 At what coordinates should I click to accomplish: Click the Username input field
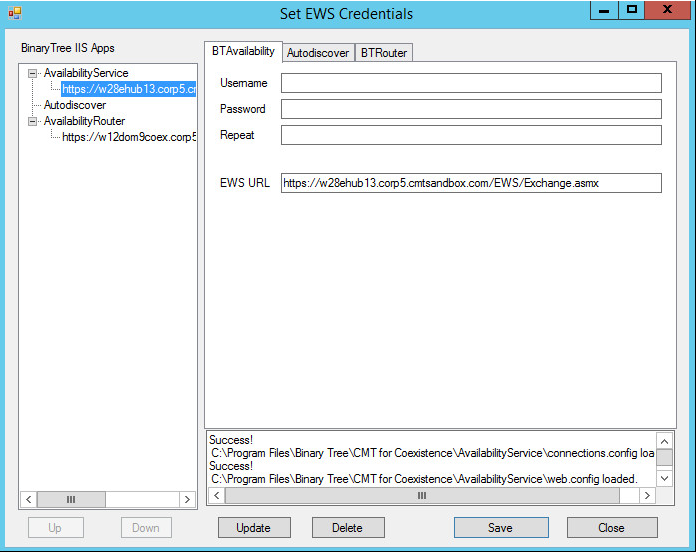tap(471, 83)
